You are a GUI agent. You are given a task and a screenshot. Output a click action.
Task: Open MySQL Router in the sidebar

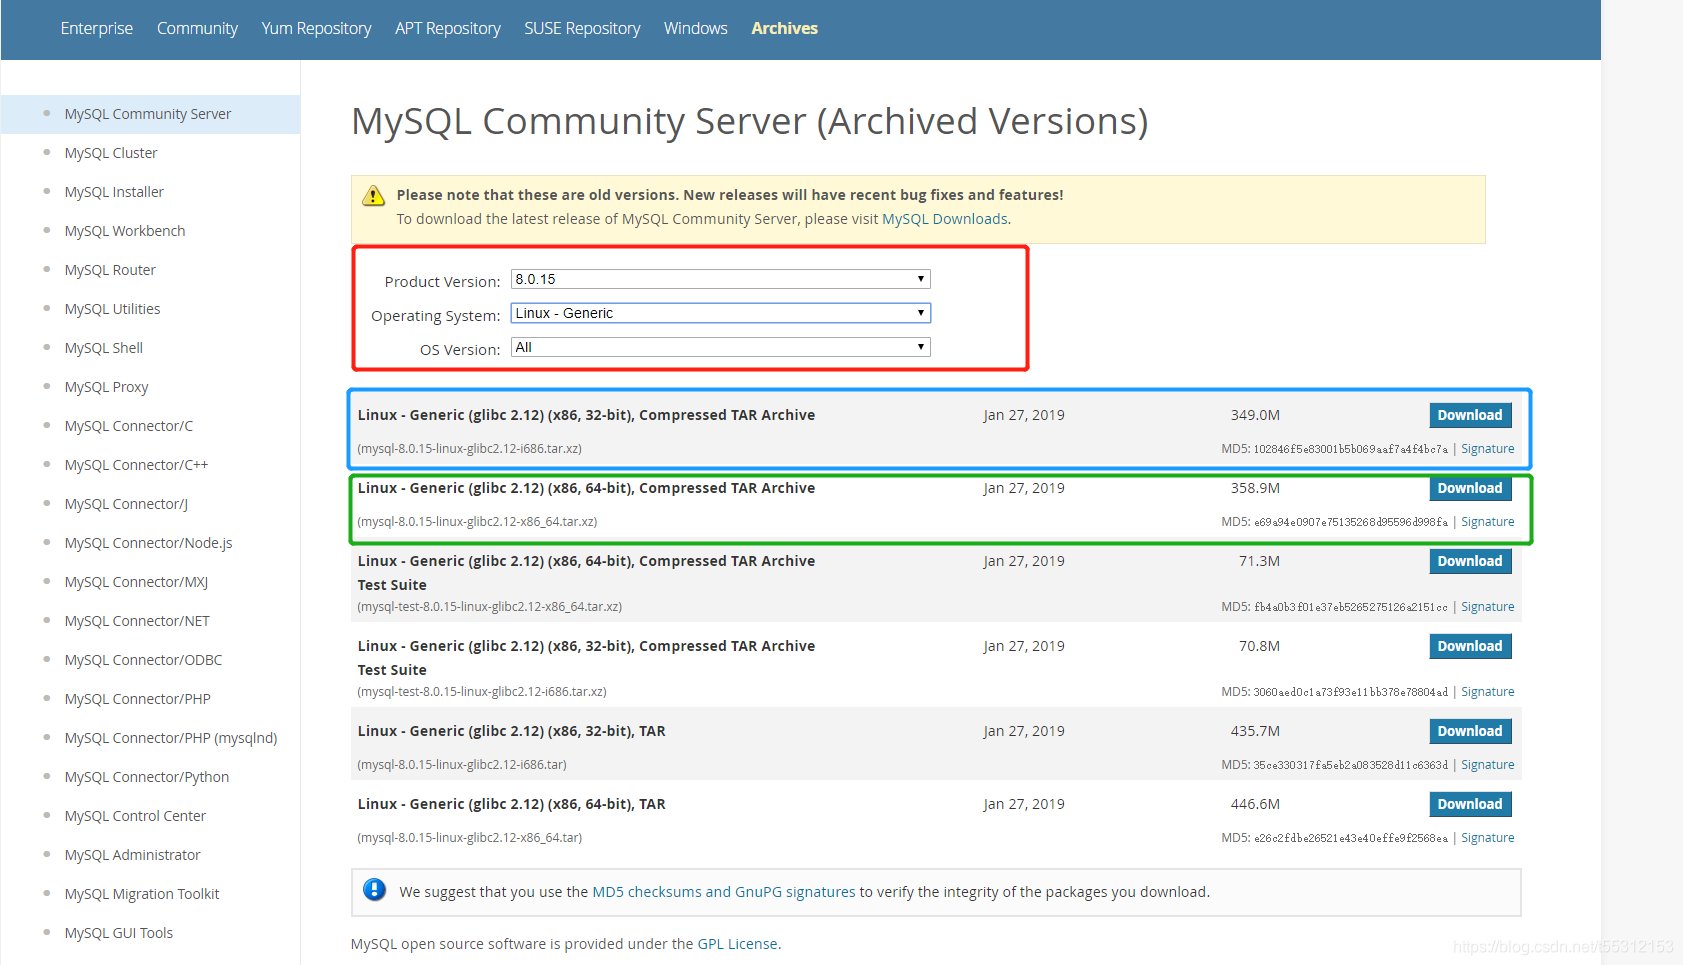coord(110,270)
